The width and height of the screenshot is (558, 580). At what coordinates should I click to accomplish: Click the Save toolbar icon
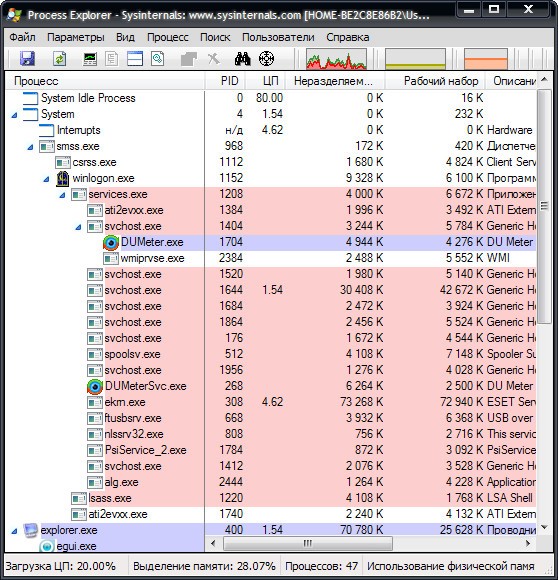click(x=27, y=58)
